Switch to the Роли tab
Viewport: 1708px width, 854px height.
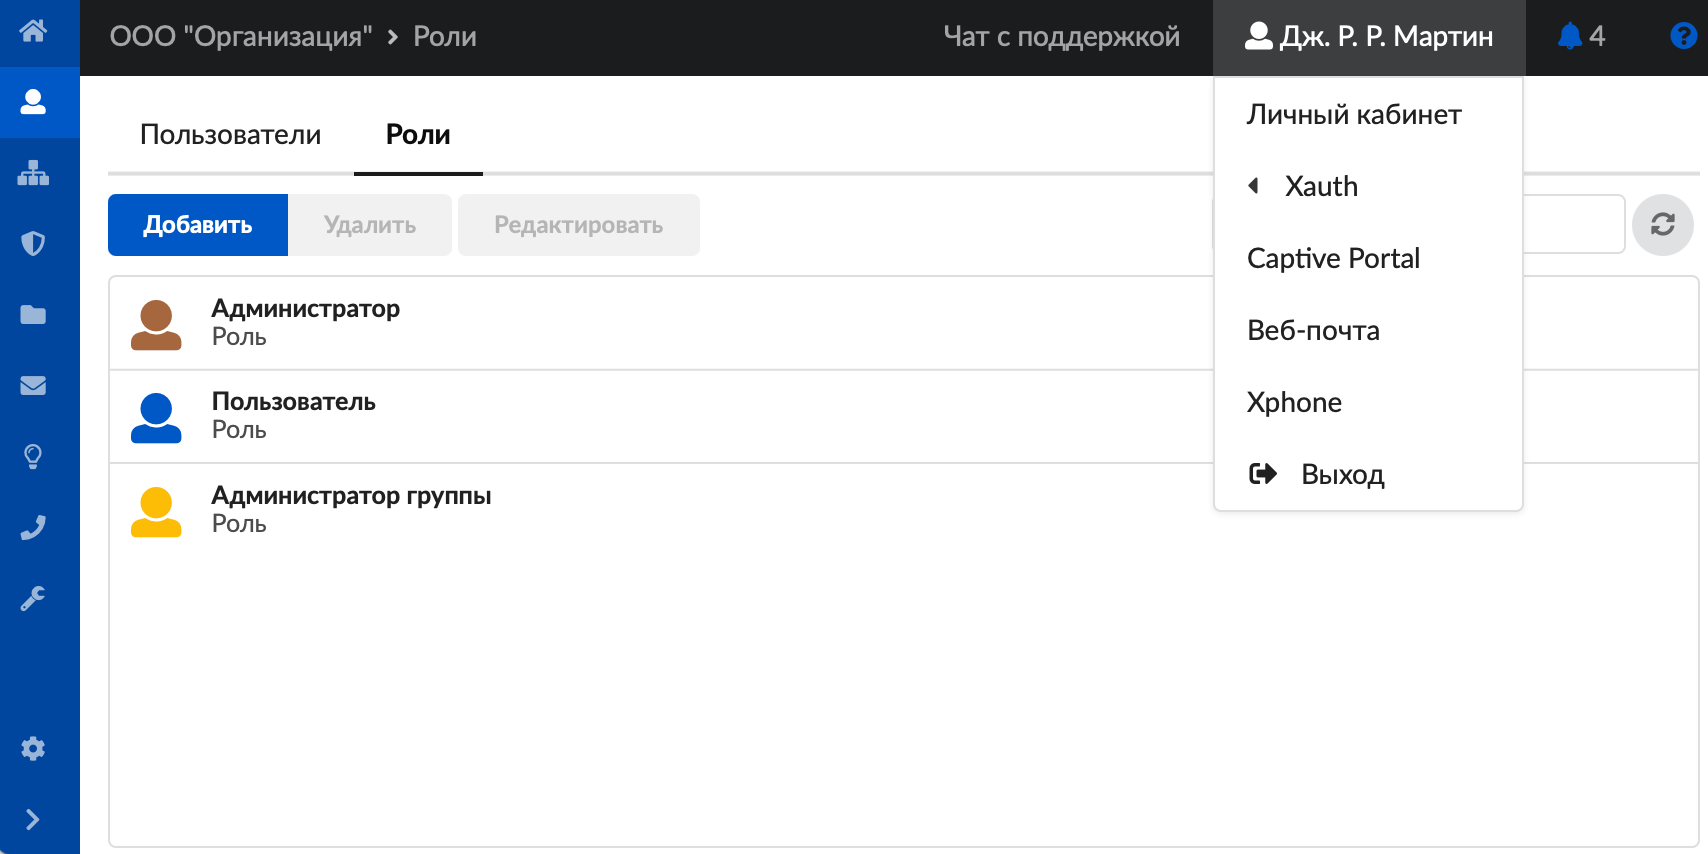click(x=418, y=135)
